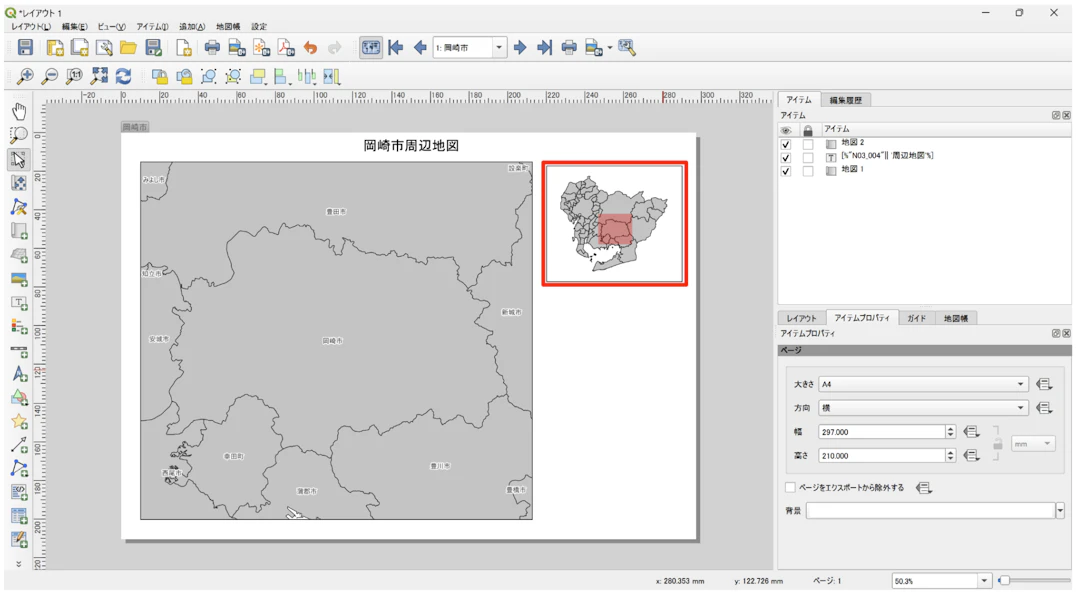Click the refresh view icon
This screenshot has height=595, width=1080.
[123, 76]
